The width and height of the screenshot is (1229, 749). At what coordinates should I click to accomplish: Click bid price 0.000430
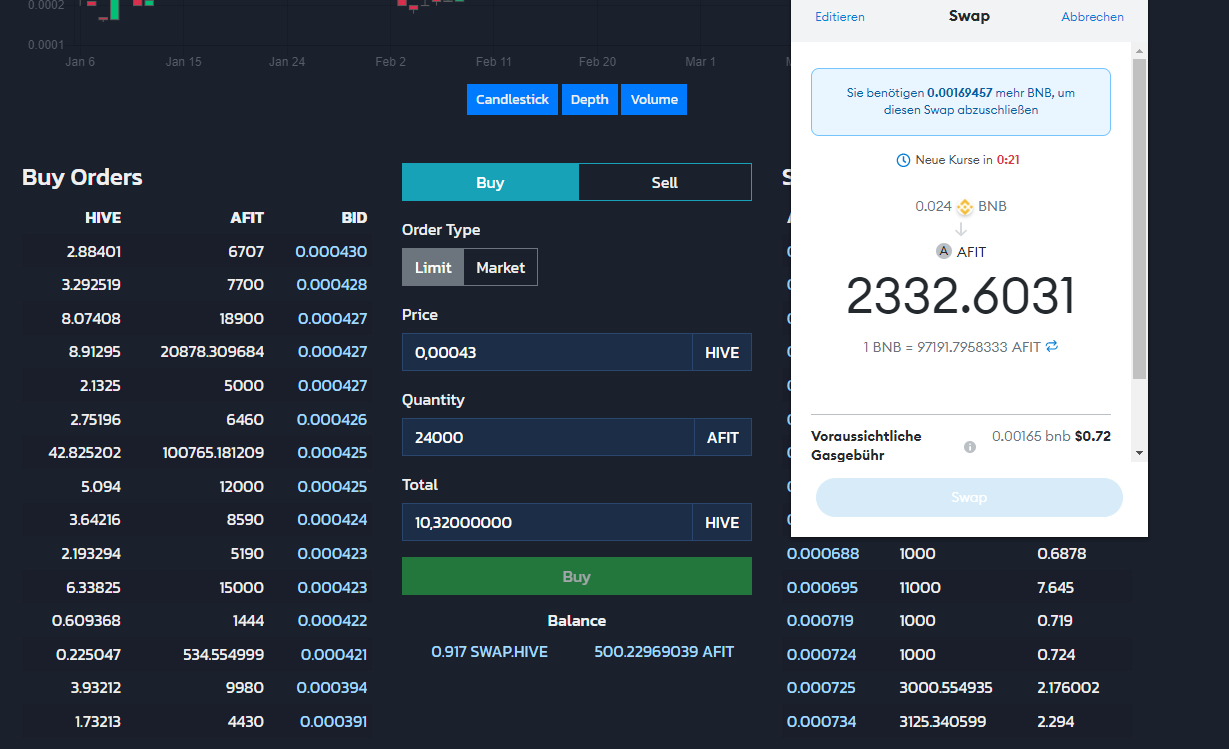tap(332, 251)
